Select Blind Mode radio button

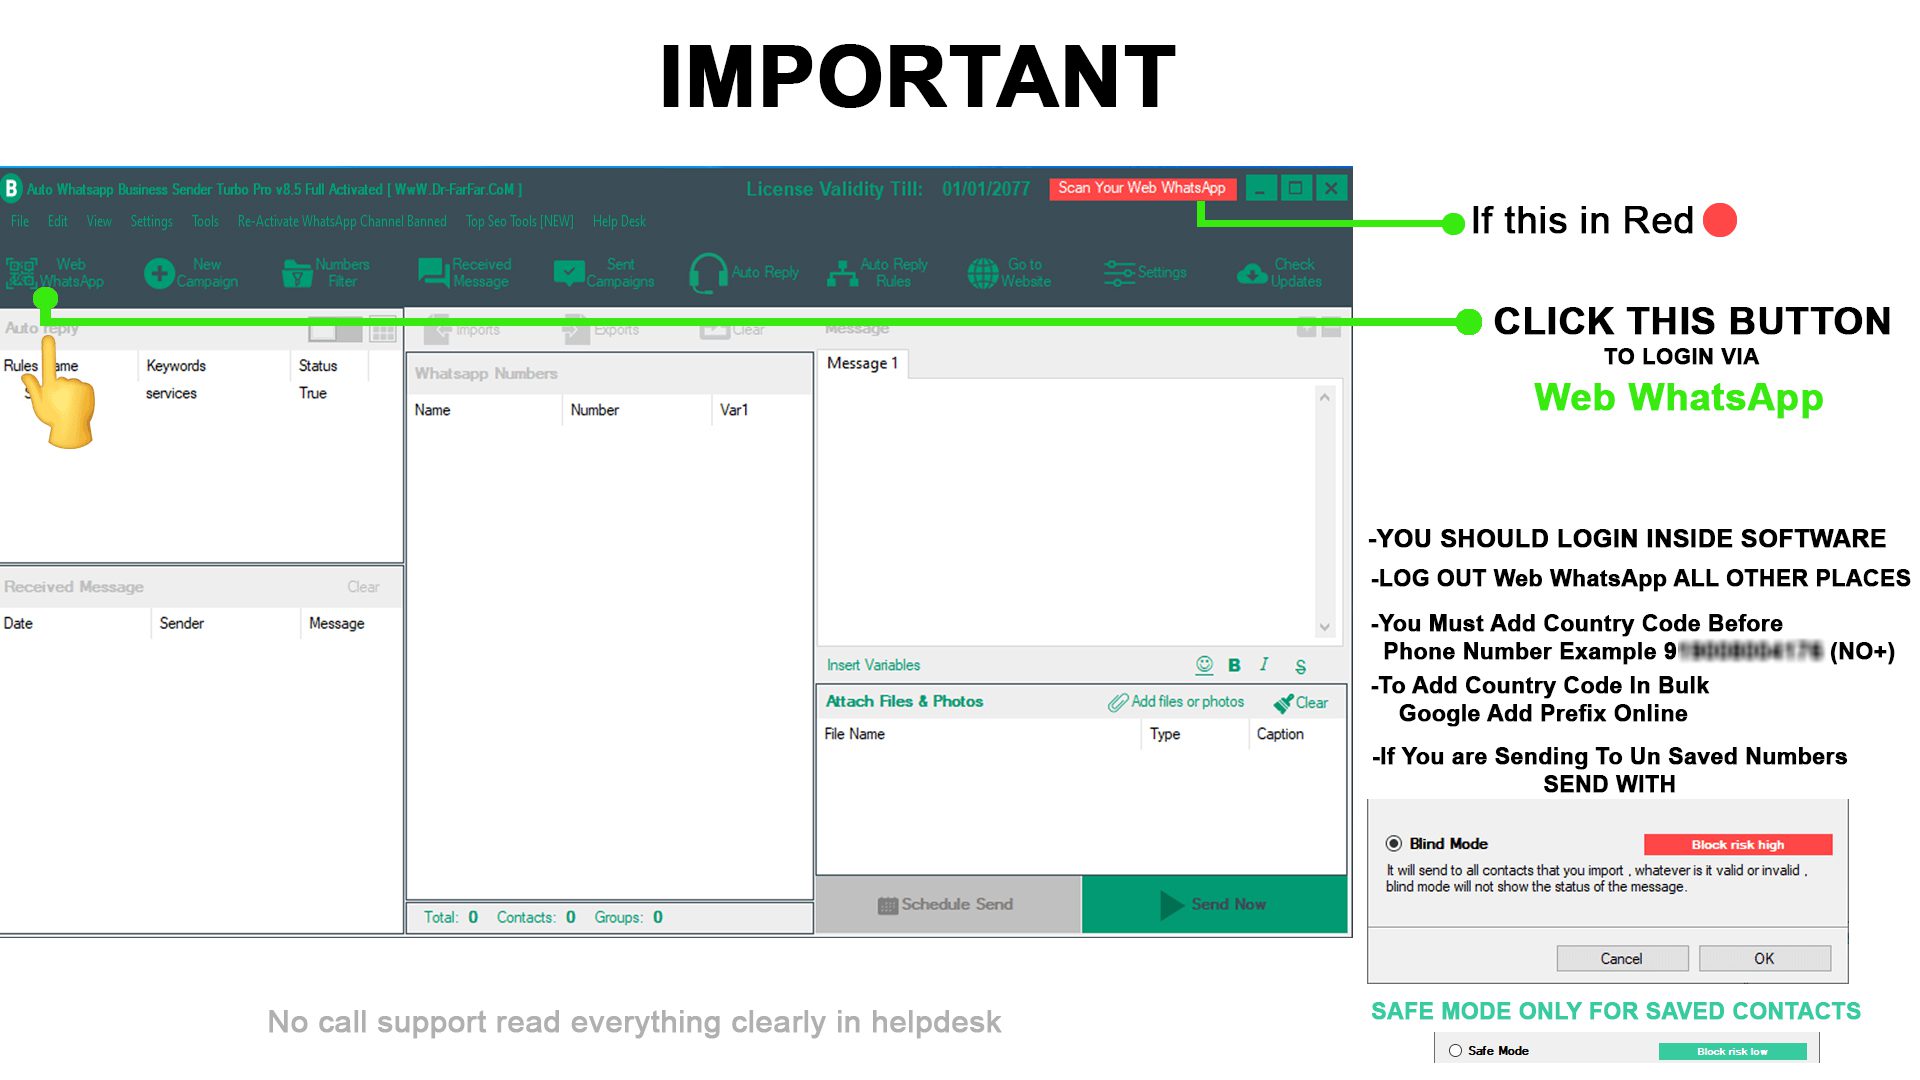coord(1394,844)
